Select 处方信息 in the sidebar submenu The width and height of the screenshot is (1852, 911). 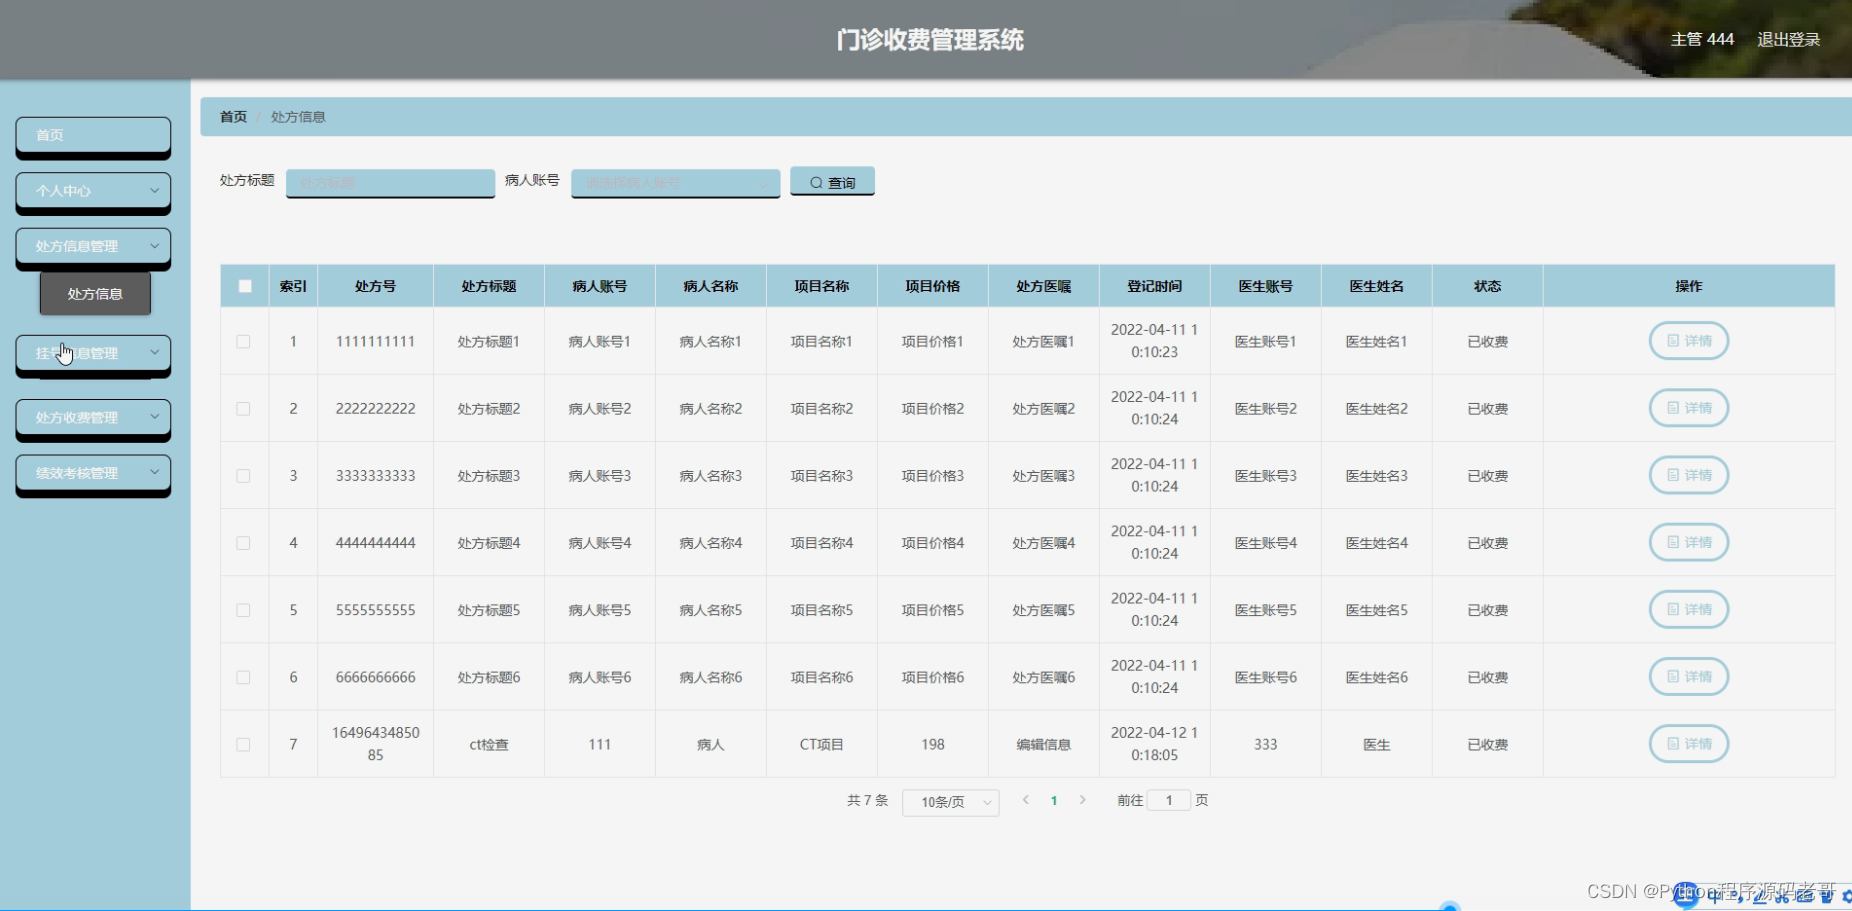95,293
